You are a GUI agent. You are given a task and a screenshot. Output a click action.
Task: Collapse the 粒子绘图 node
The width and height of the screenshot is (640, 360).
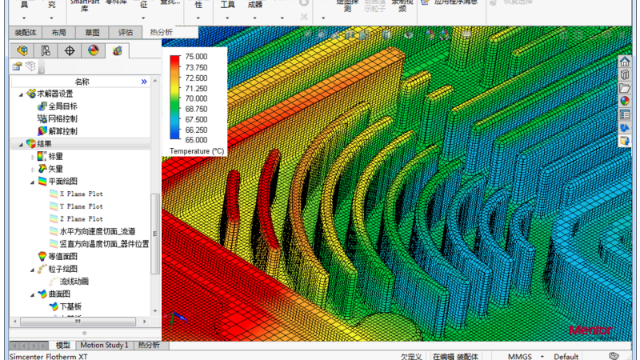coord(32,269)
